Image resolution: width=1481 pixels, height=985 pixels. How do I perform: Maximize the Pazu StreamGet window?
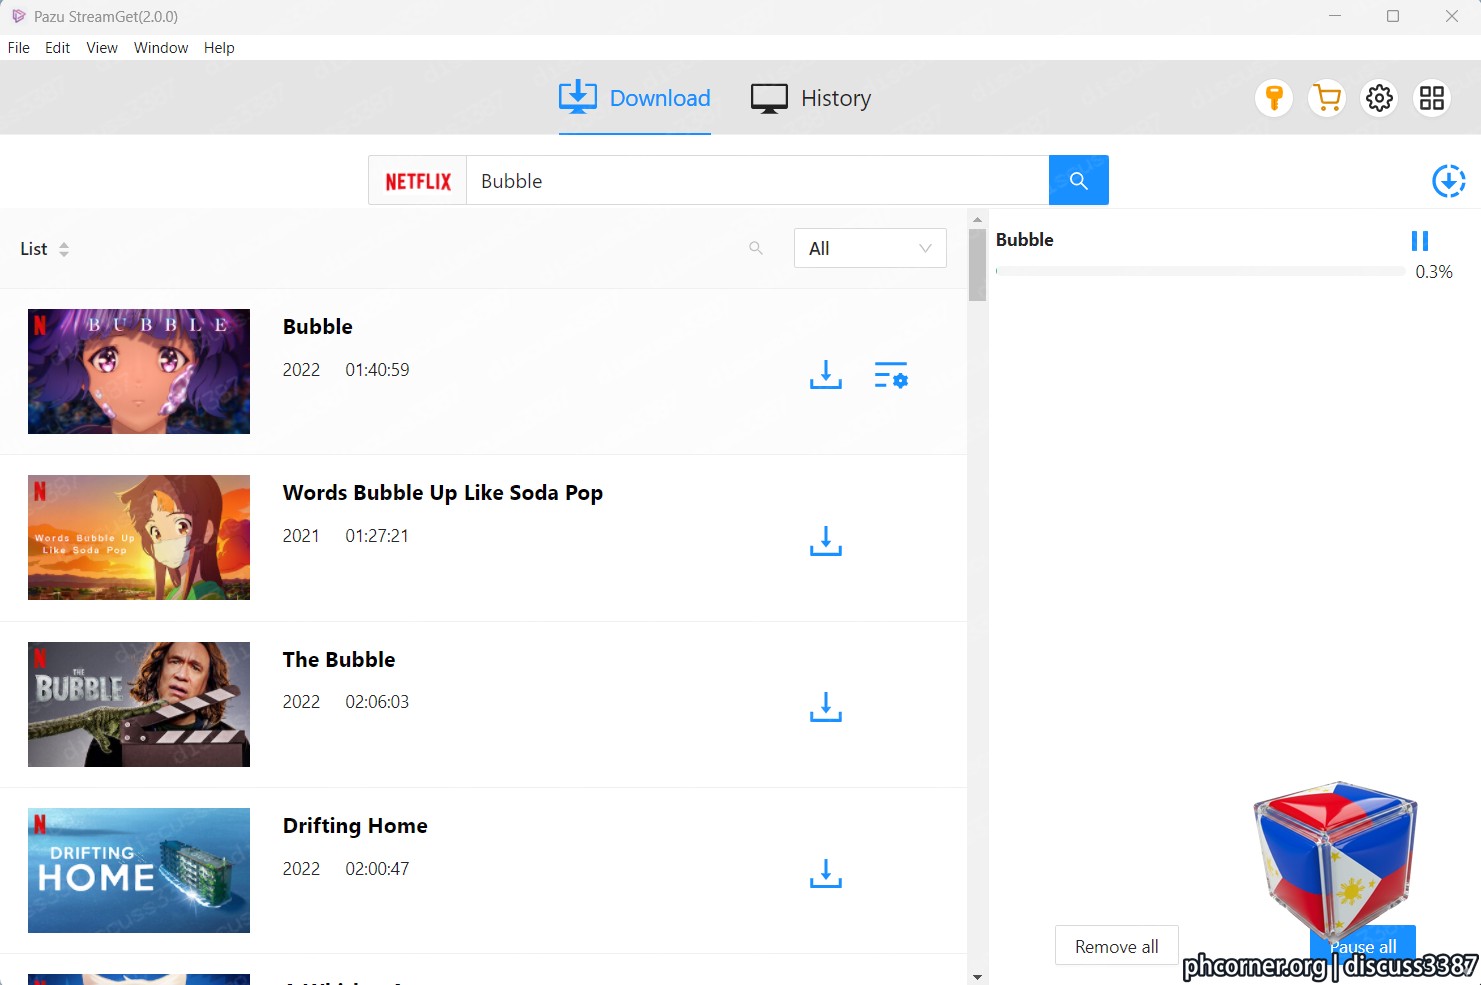pyautogui.click(x=1393, y=16)
